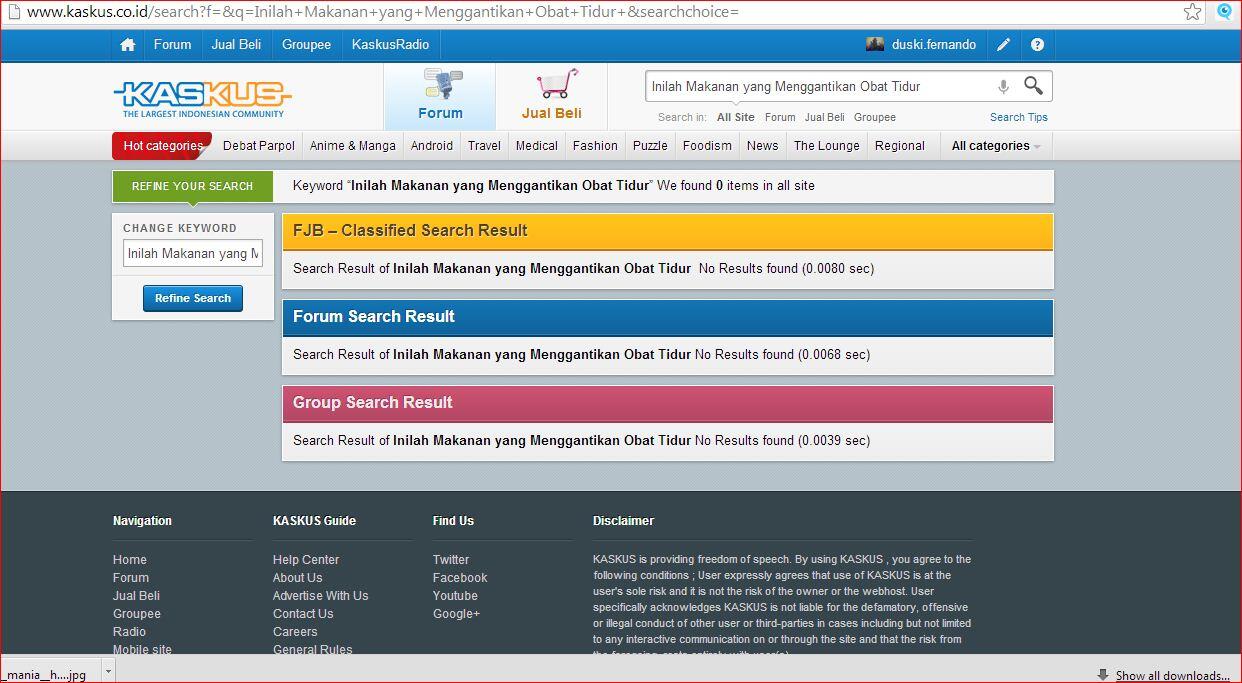Expand the All categories dropdown
The image size is (1242, 683).
pyautogui.click(x=996, y=146)
